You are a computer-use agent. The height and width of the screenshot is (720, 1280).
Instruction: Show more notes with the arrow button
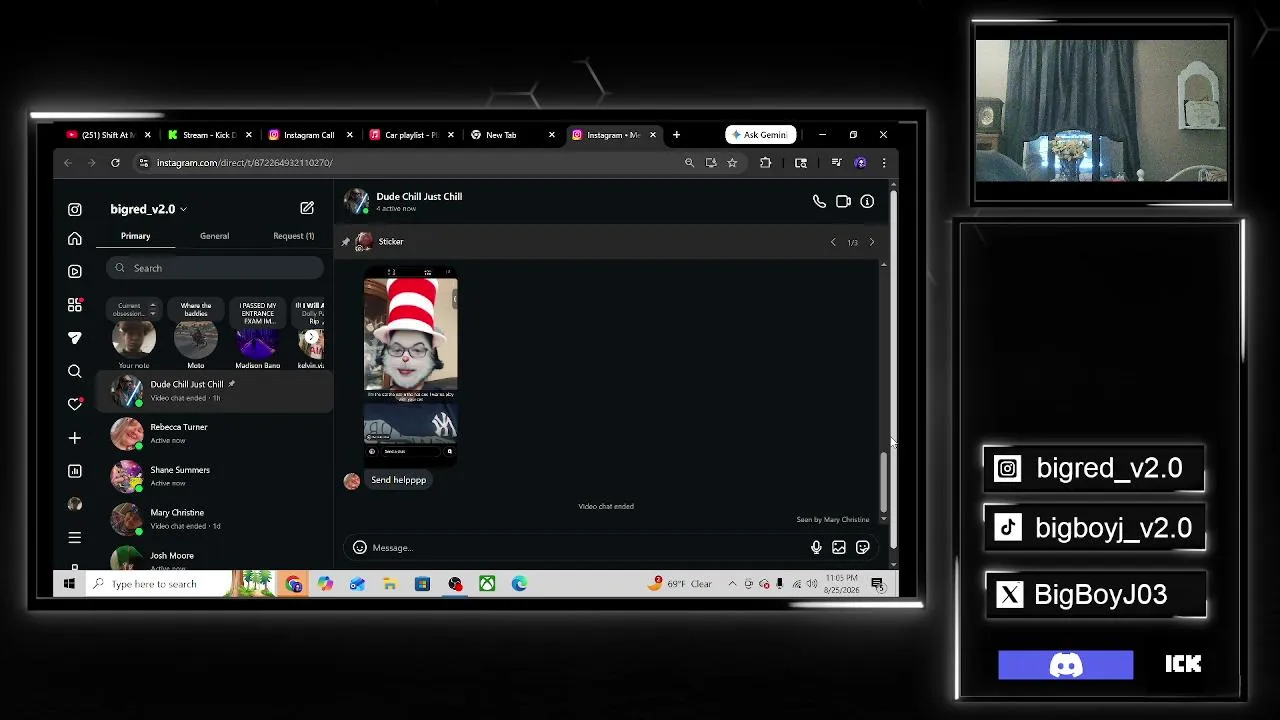coord(313,338)
